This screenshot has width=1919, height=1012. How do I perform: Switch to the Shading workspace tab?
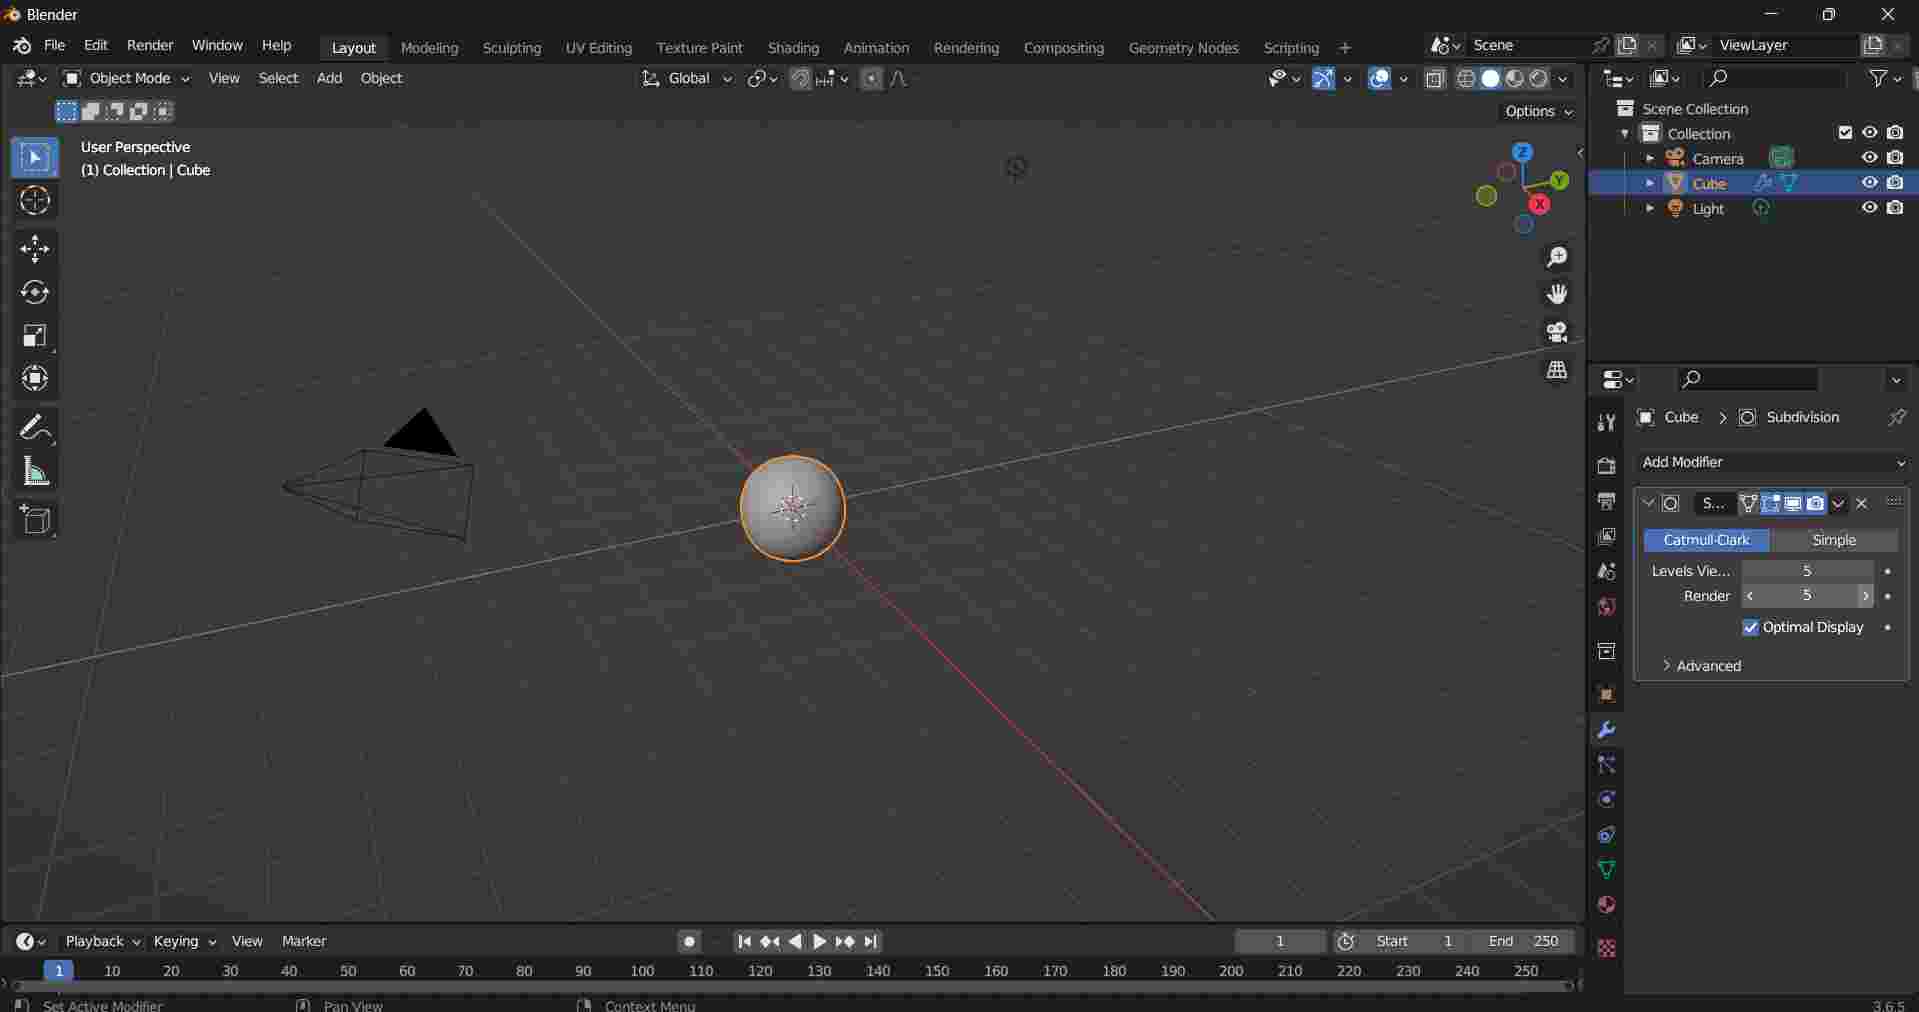(x=793, y=47)
